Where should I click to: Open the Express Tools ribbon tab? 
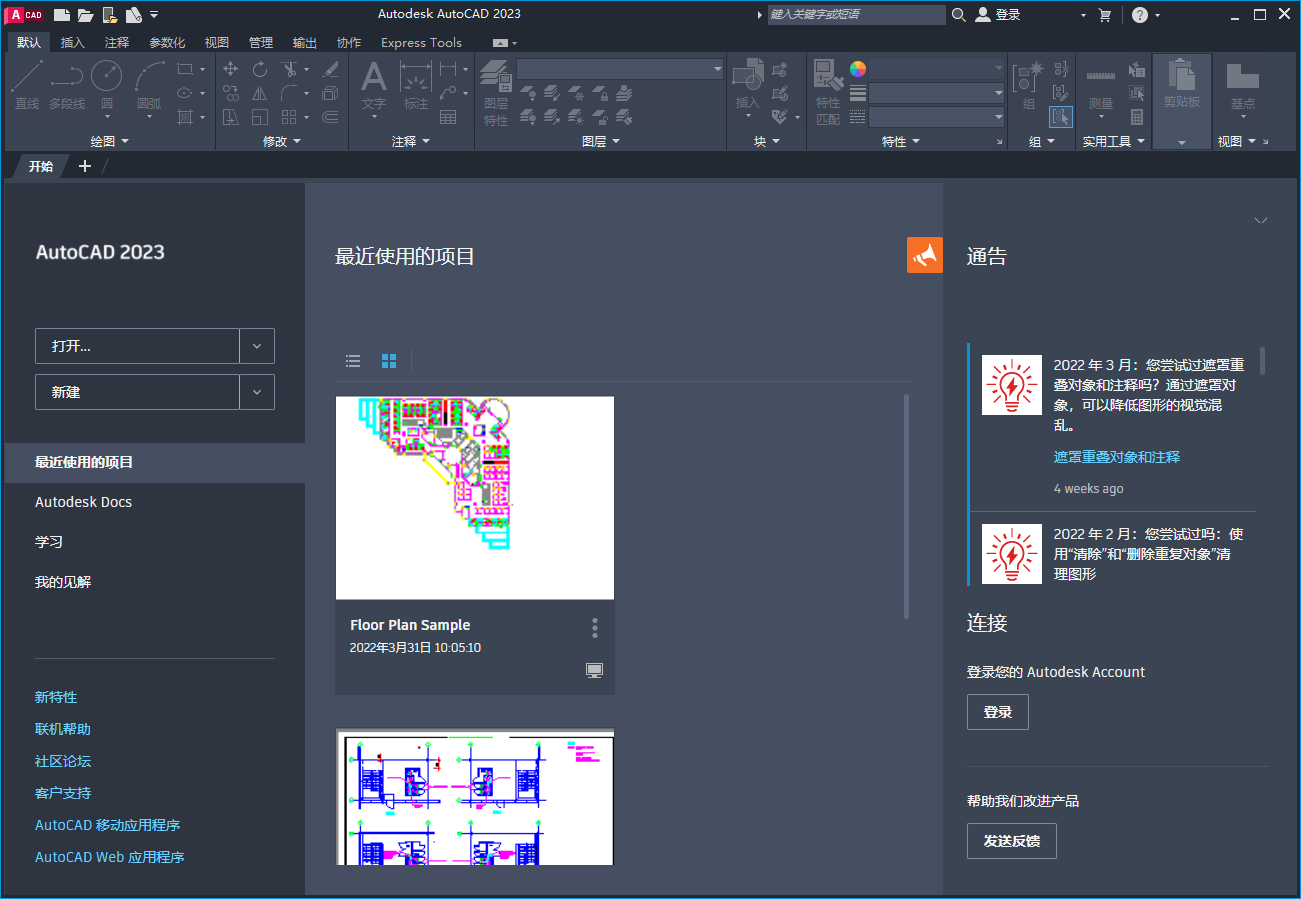tap(420, 42)
